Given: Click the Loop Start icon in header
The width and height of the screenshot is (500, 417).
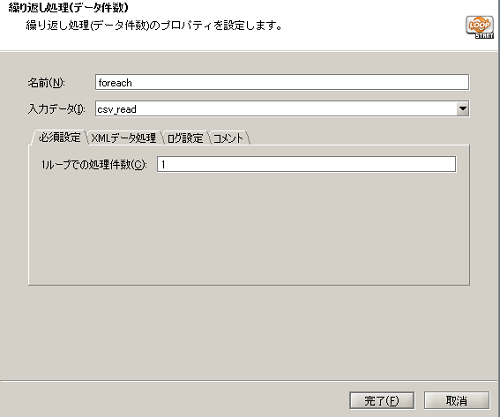Looking at the screenshot, I should [479, 27].
